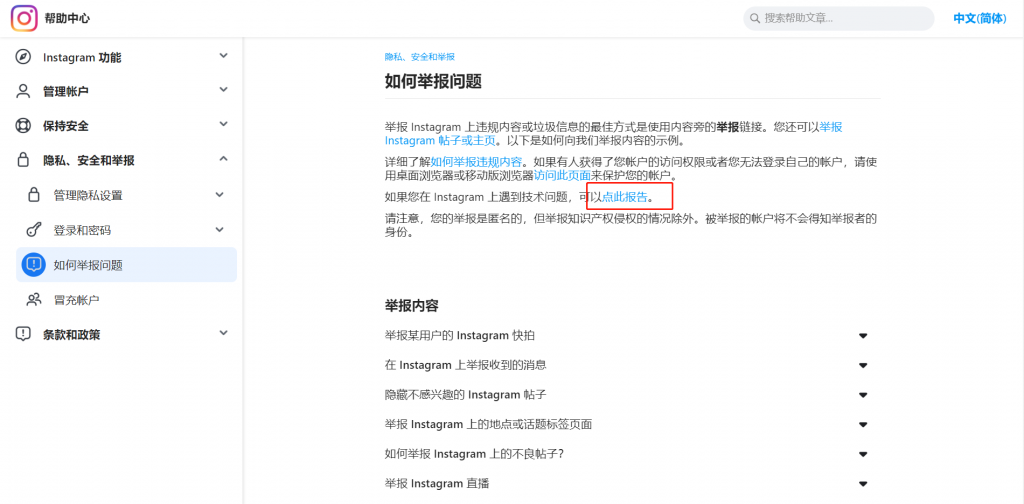1024x504 pixels.
Task: Click the magnifier icon in the search box
Action: pos(755,18)
